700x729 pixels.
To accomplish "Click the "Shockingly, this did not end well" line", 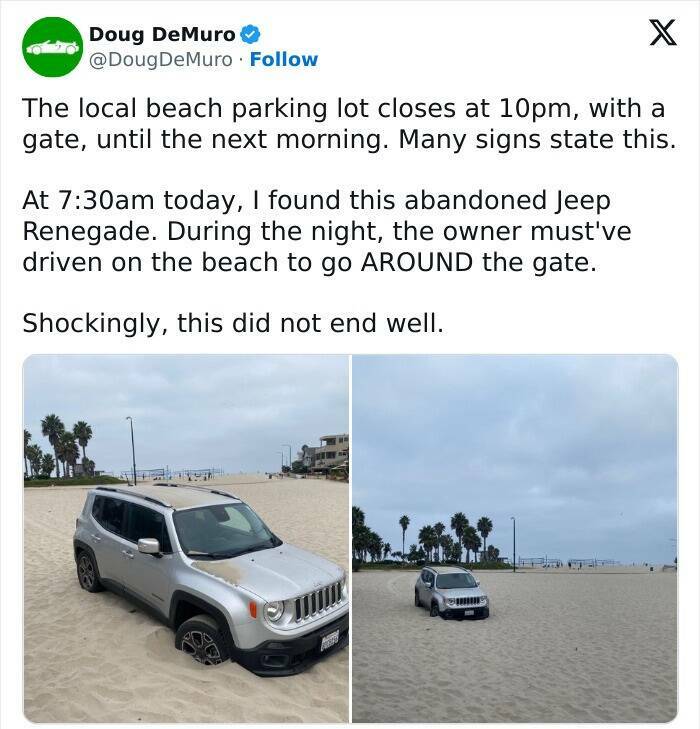I will coord(232,323).
